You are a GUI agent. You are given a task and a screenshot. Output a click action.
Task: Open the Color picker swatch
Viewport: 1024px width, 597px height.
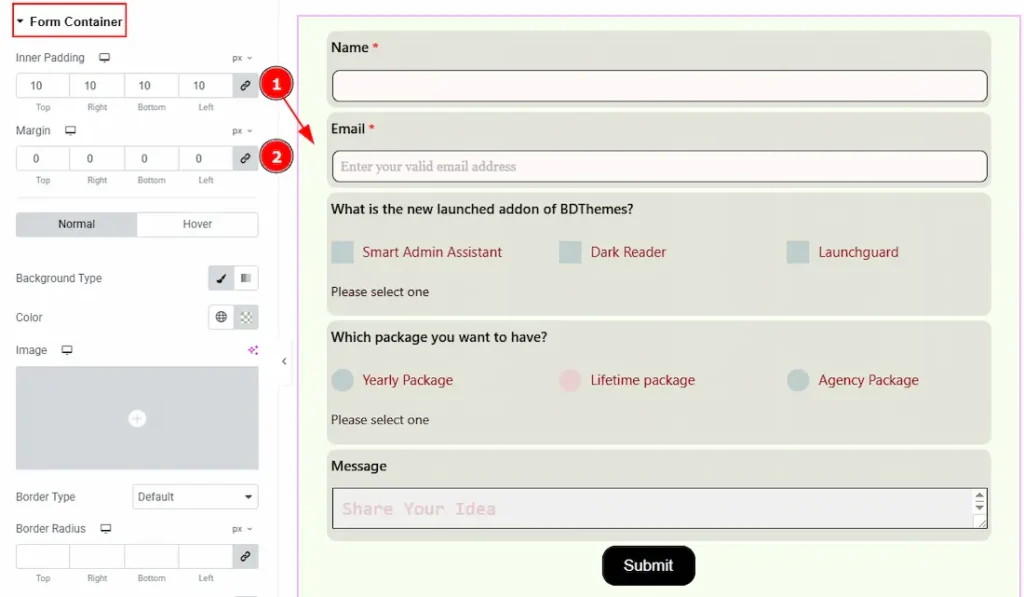click(x=246, y=317)
